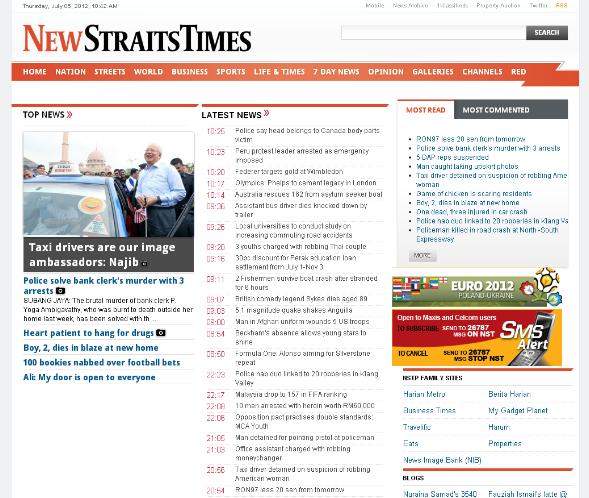
Task: Click the MORE button under Most Read
Action: 423,256
